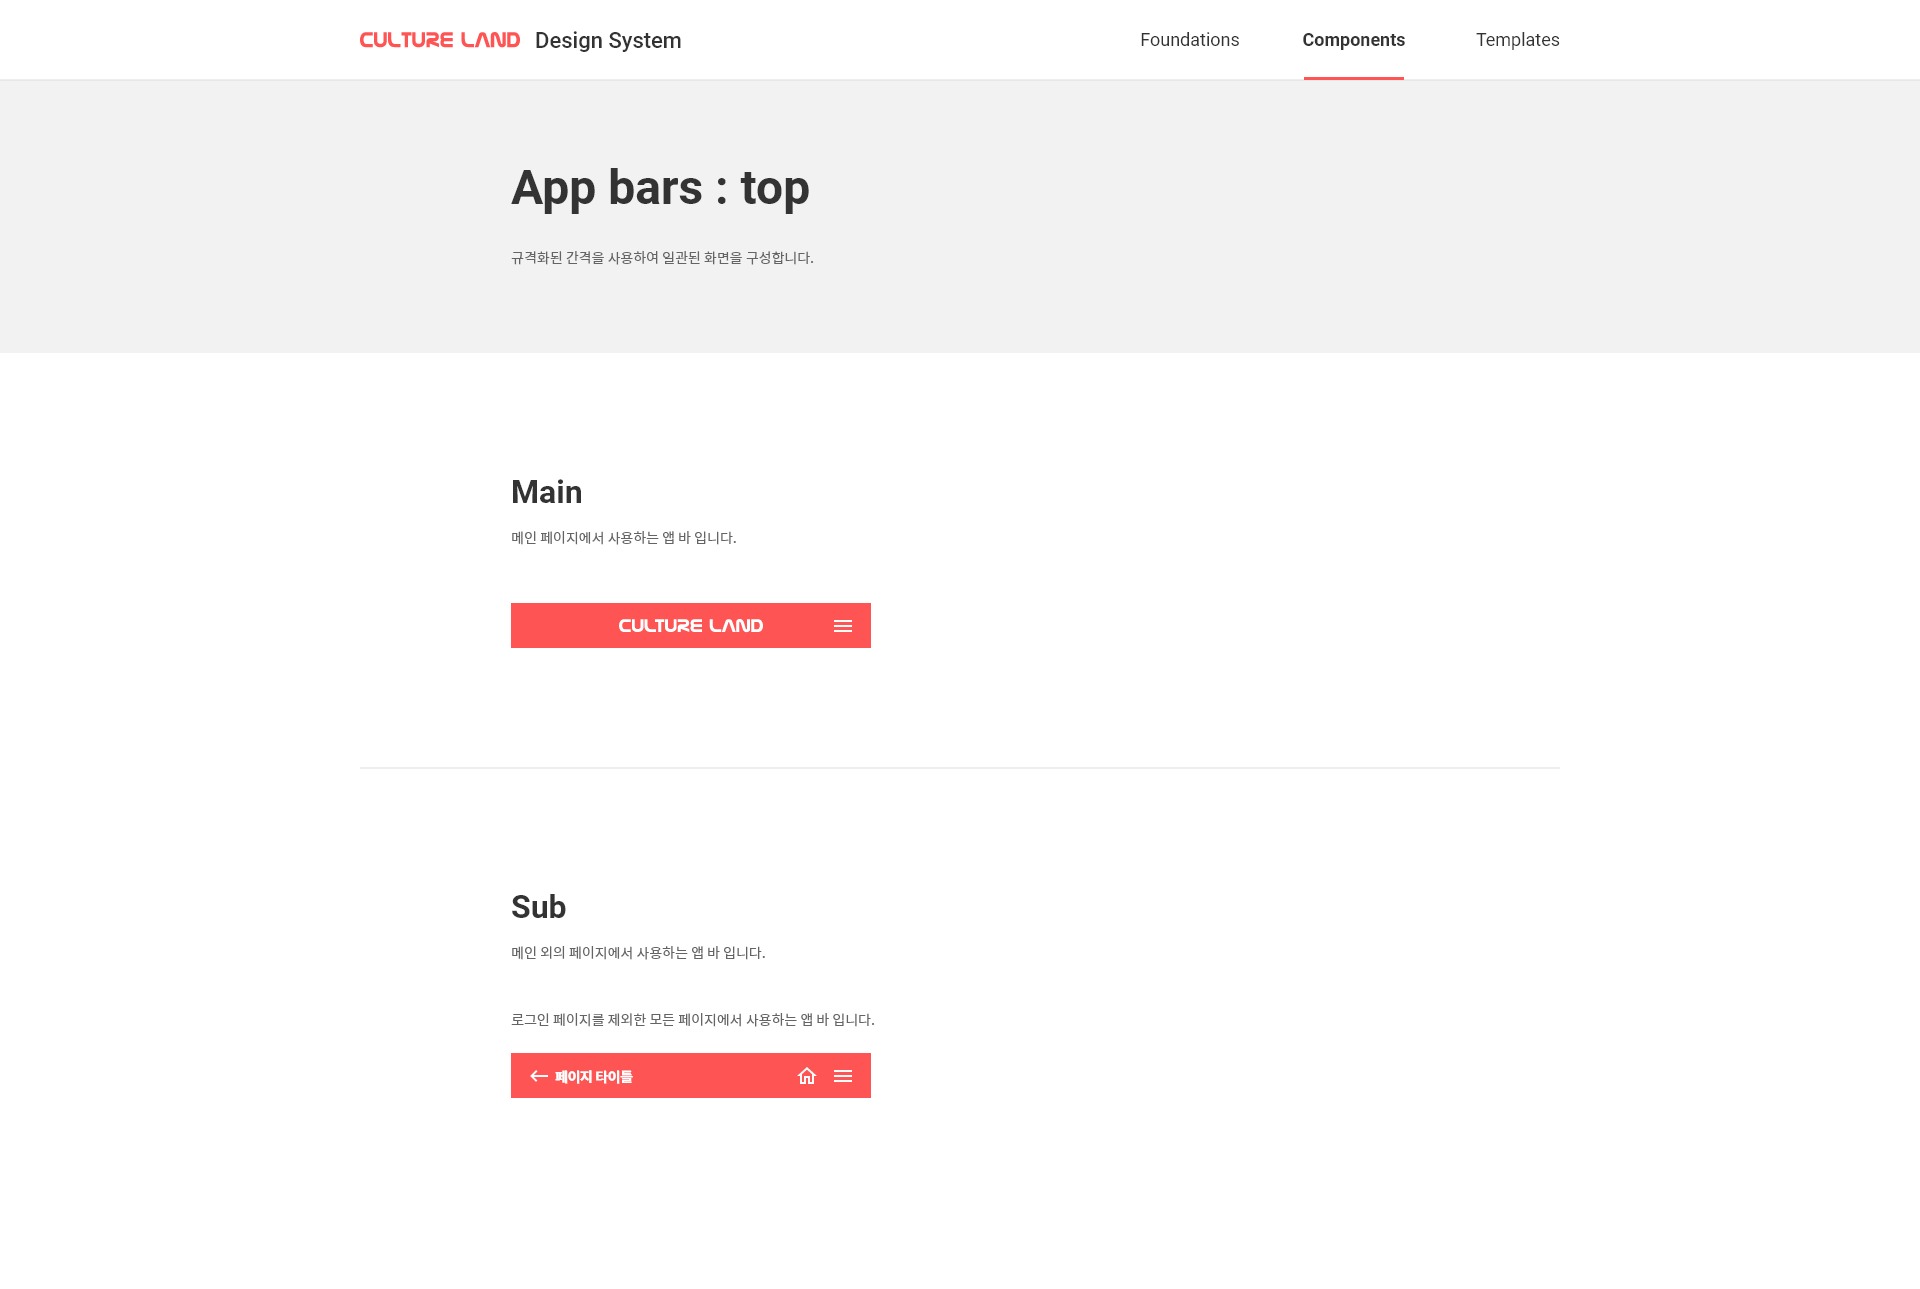
Task: Click the Culture Land logo in top navigation
Action: (x=440, y=39)
